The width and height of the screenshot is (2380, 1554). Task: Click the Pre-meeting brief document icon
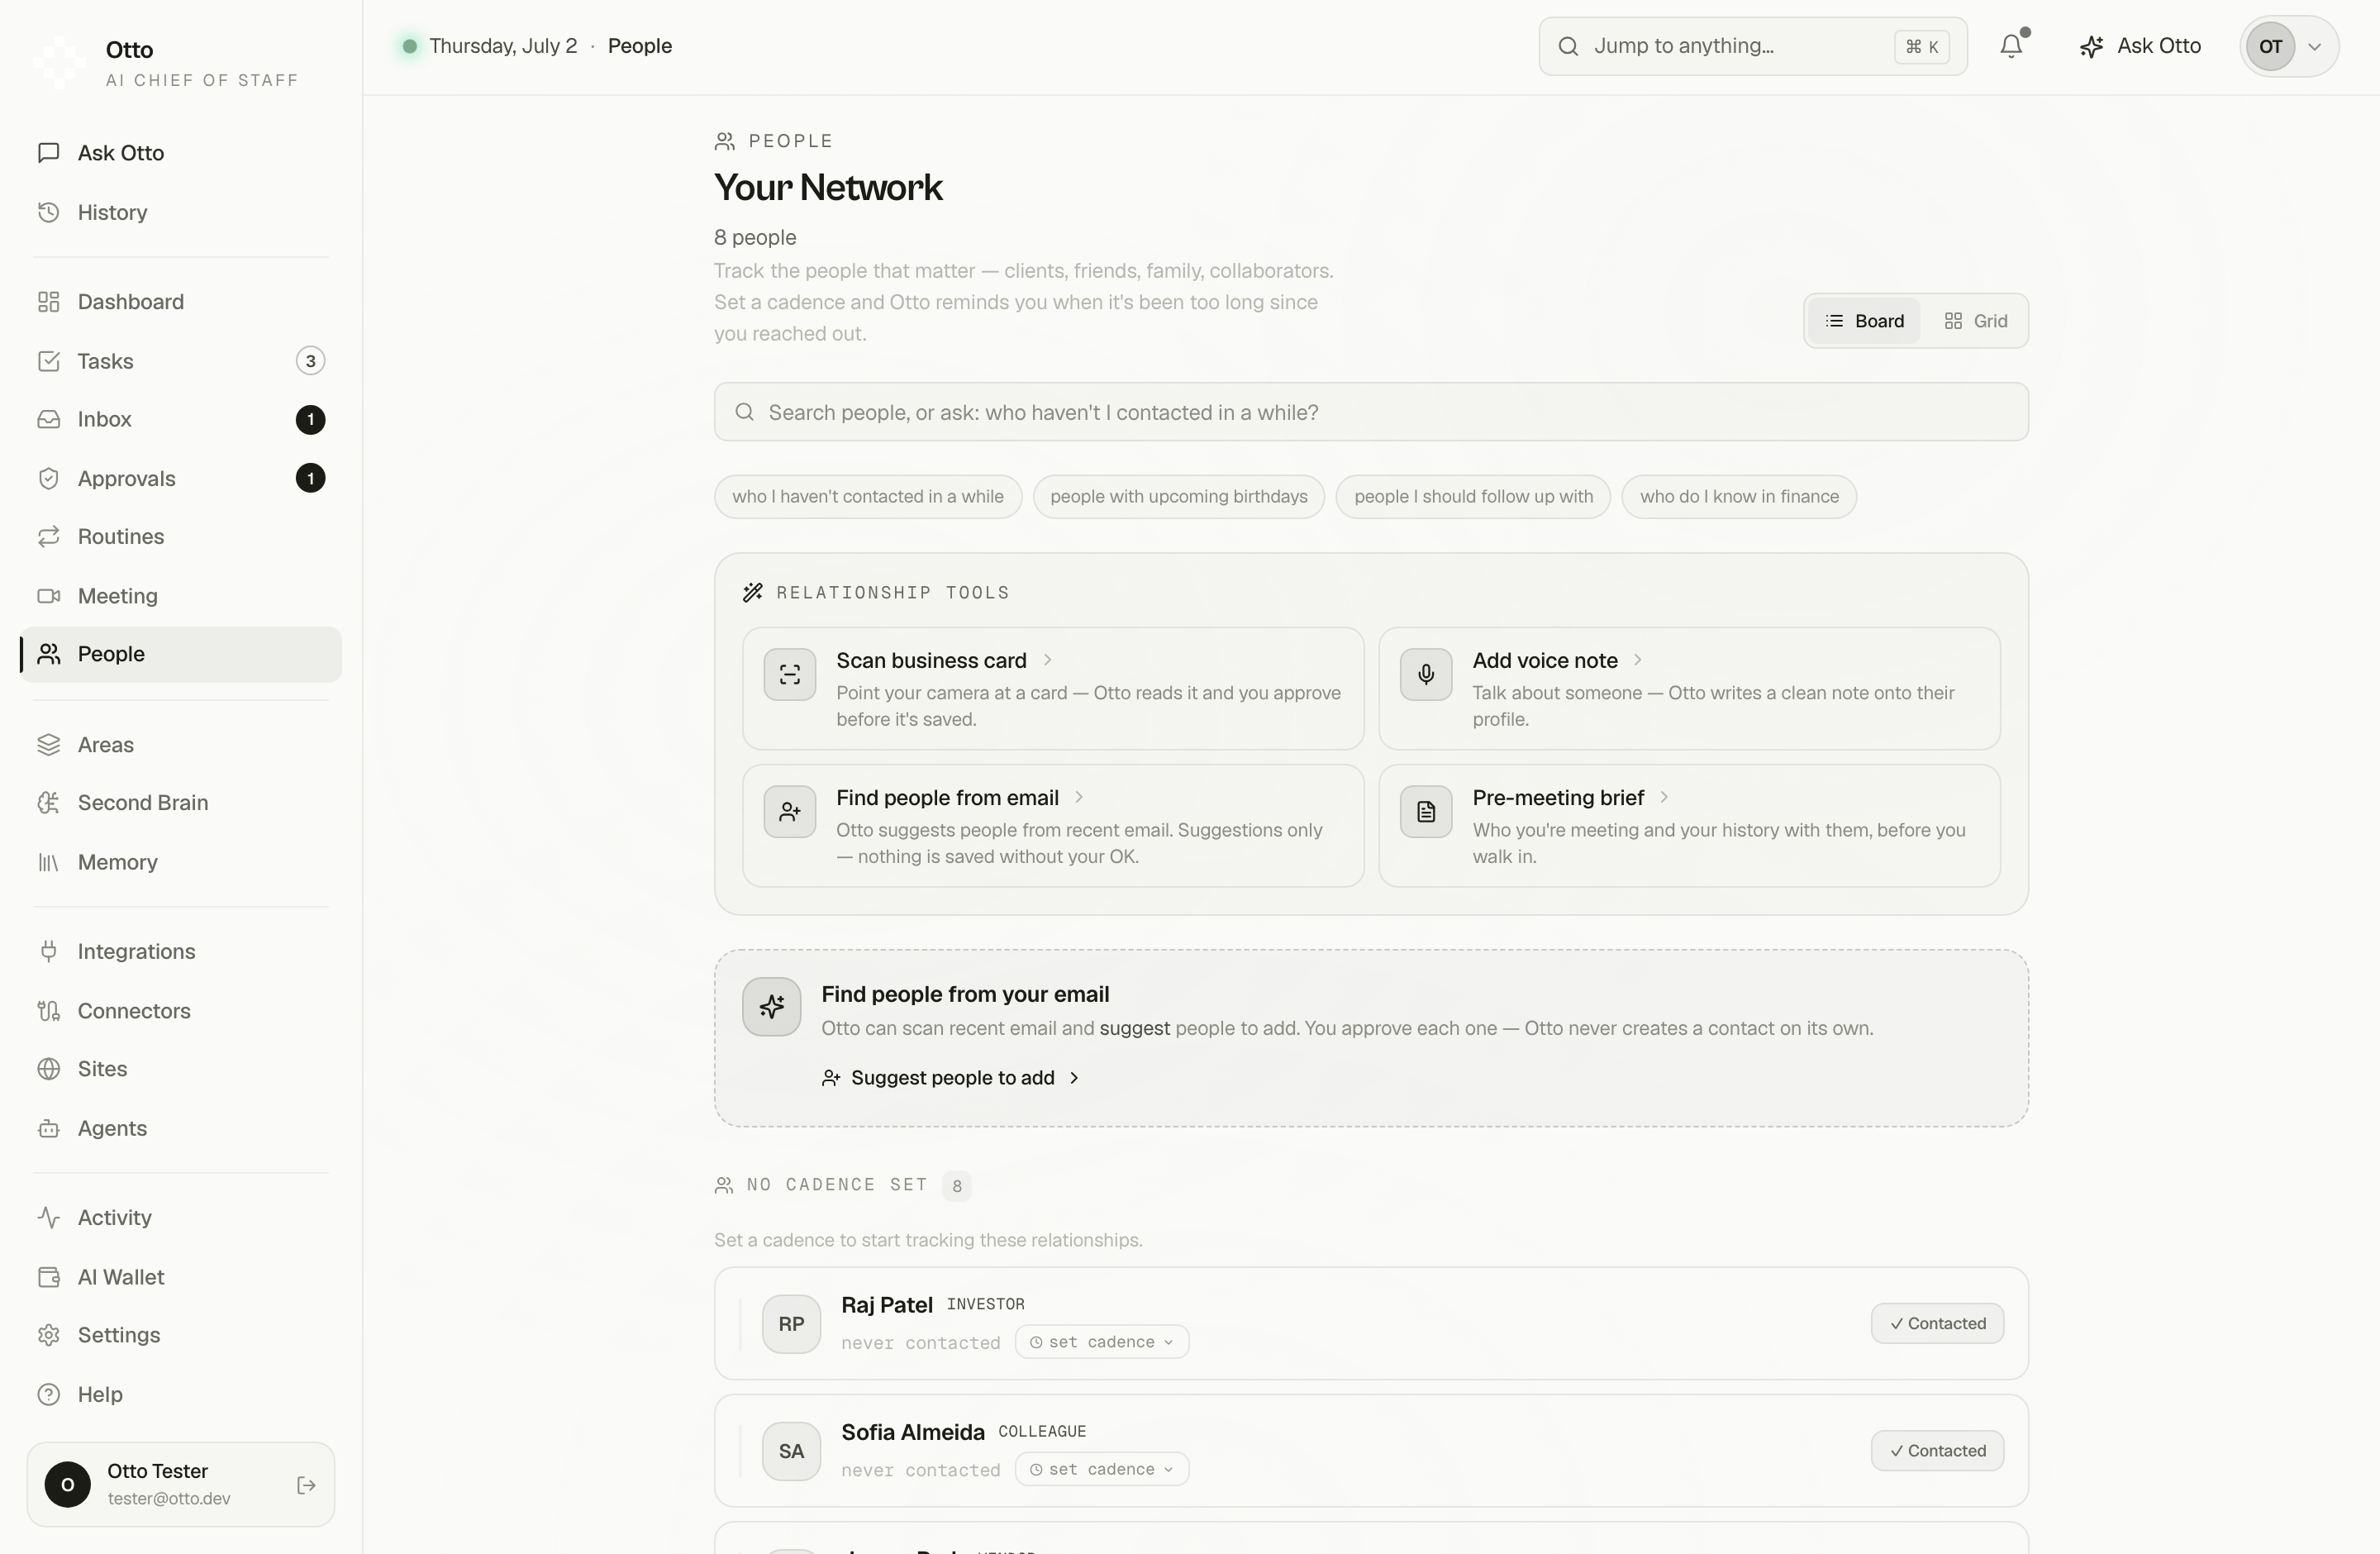pos(1426,812)
